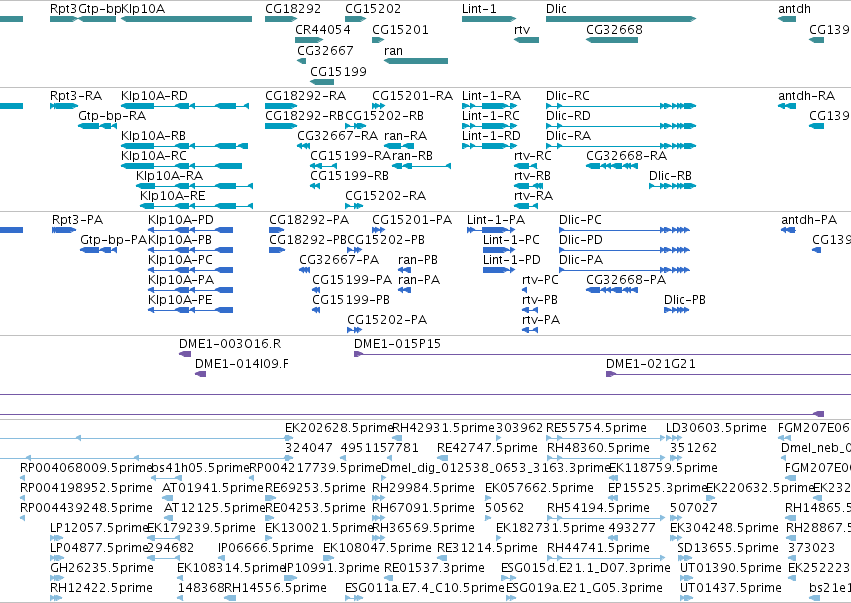The width and height of the screenshot is (851, 603).
Task: Select the CG15202 gene label
Action: [x=373, y=9]
